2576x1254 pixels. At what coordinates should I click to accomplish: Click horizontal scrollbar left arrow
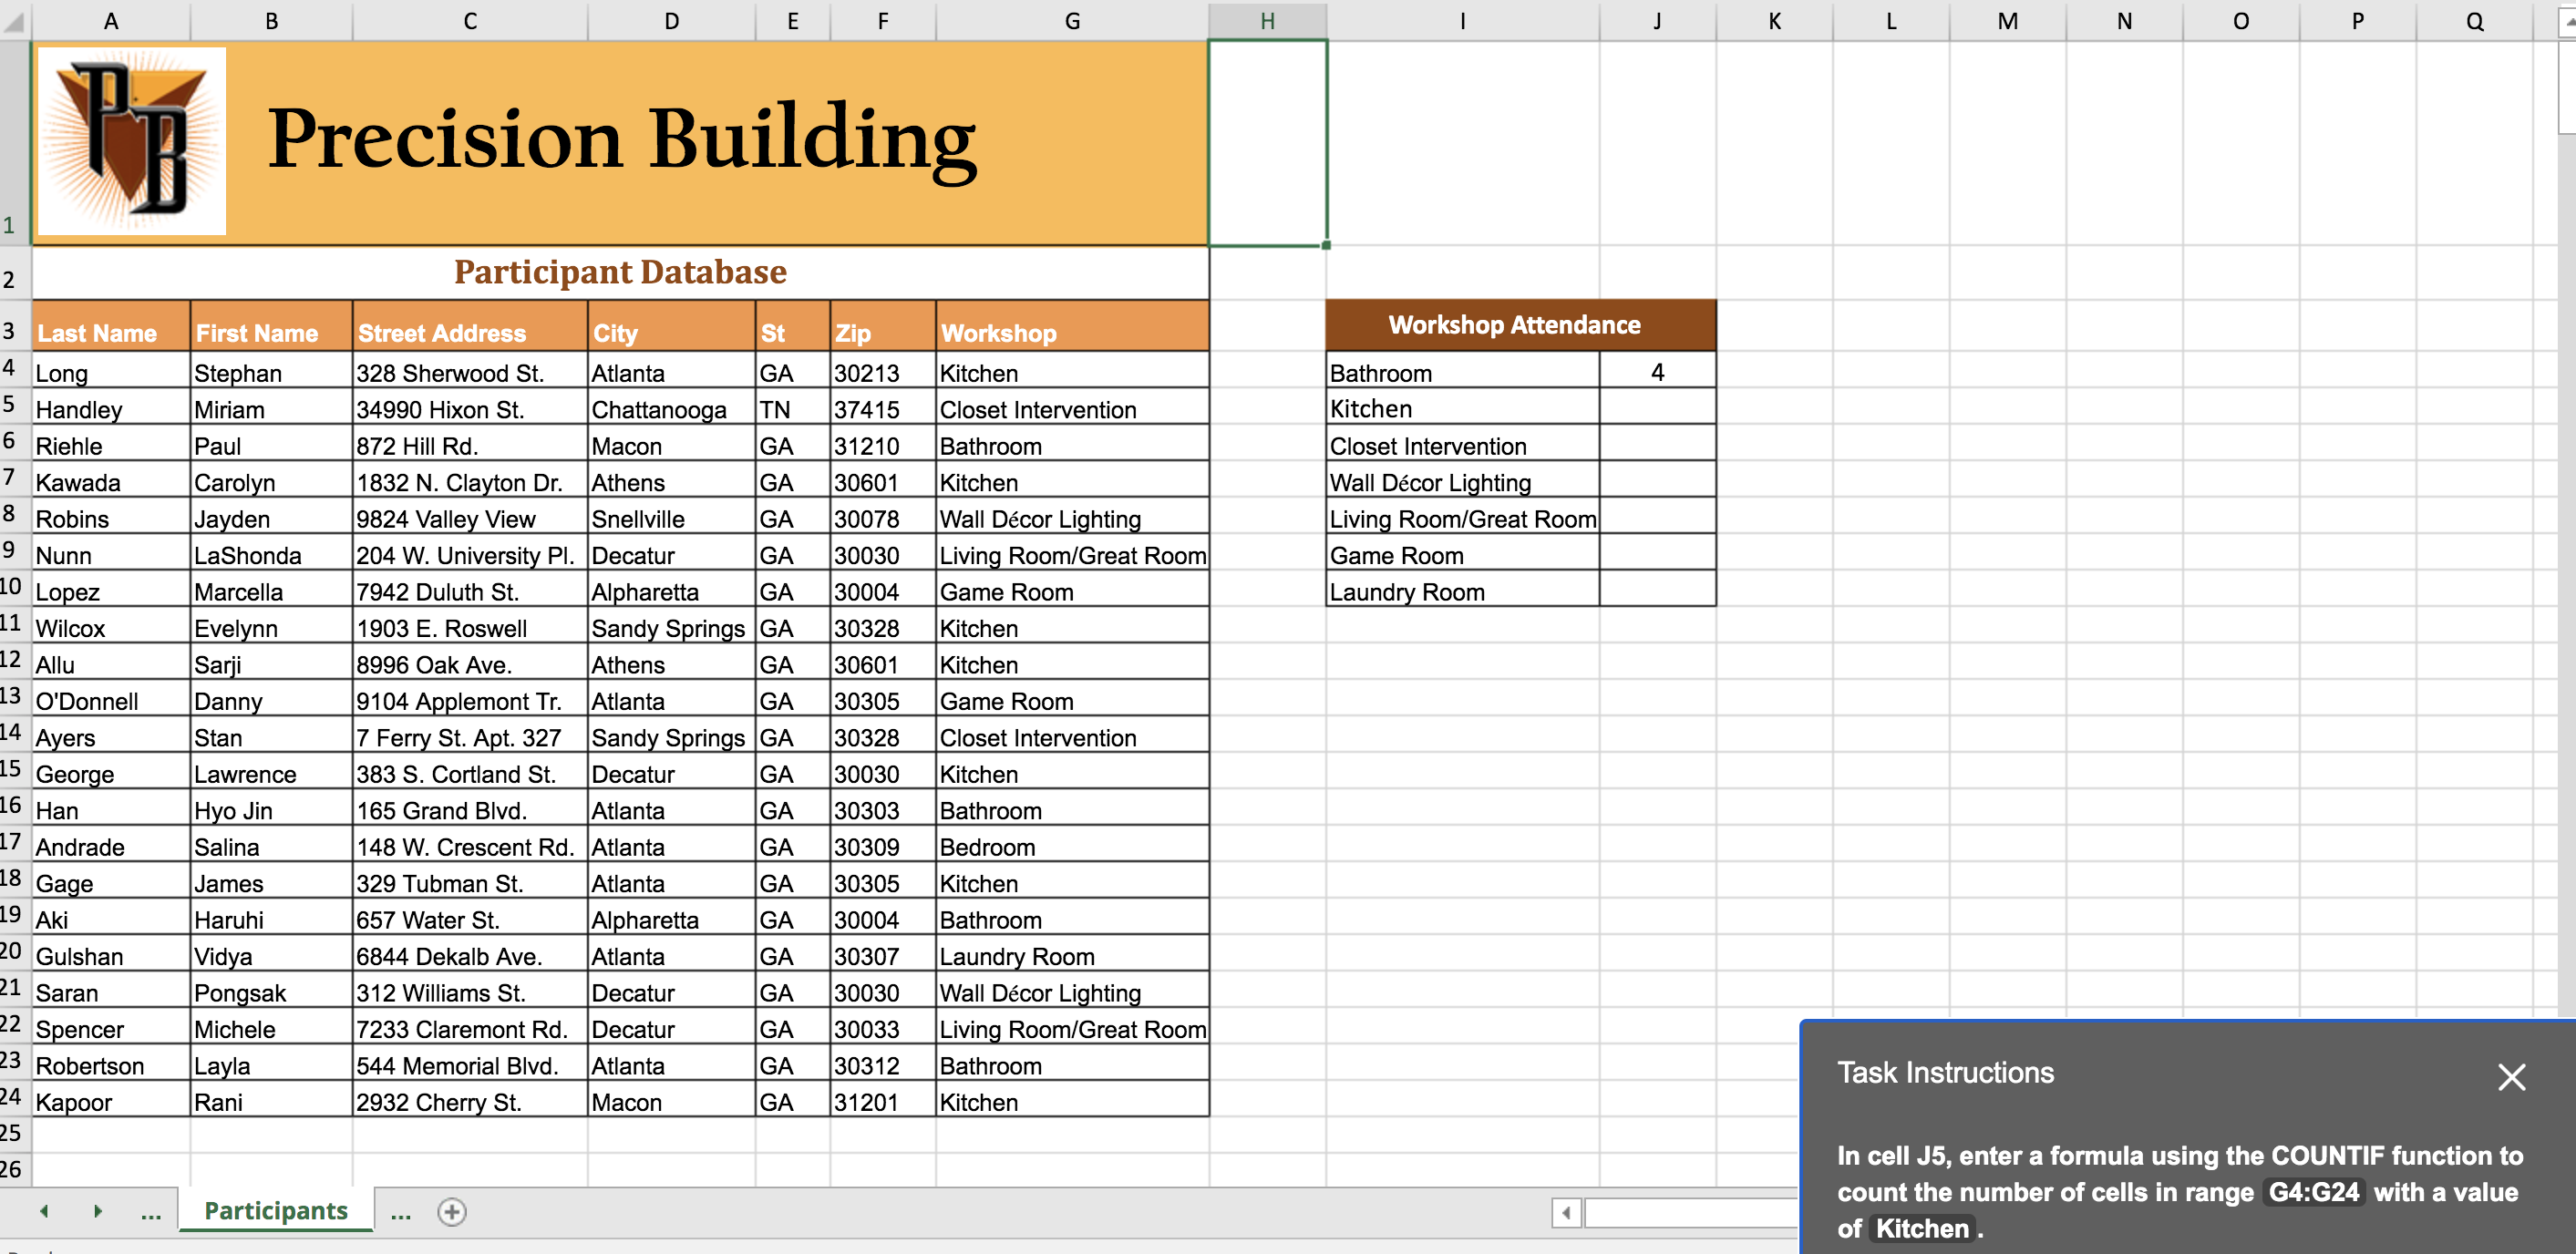click(1566, 1213)
